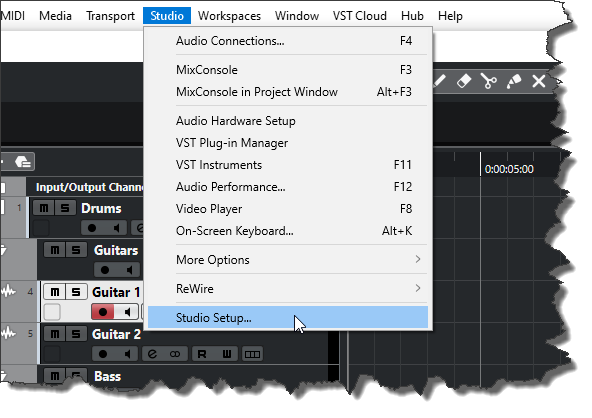
Task: Solo the Guitar 1 track
Action: tap(76, 292)
